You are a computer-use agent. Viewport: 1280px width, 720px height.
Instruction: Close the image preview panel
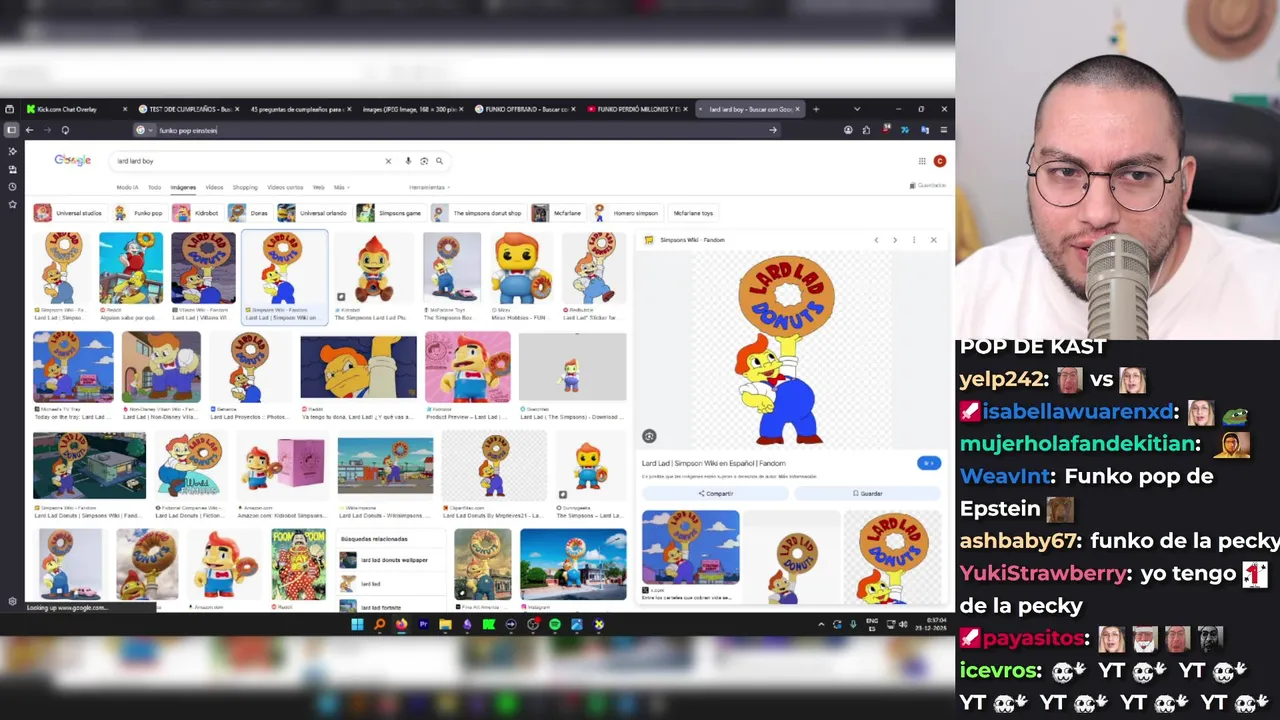[x=934, y=240]
